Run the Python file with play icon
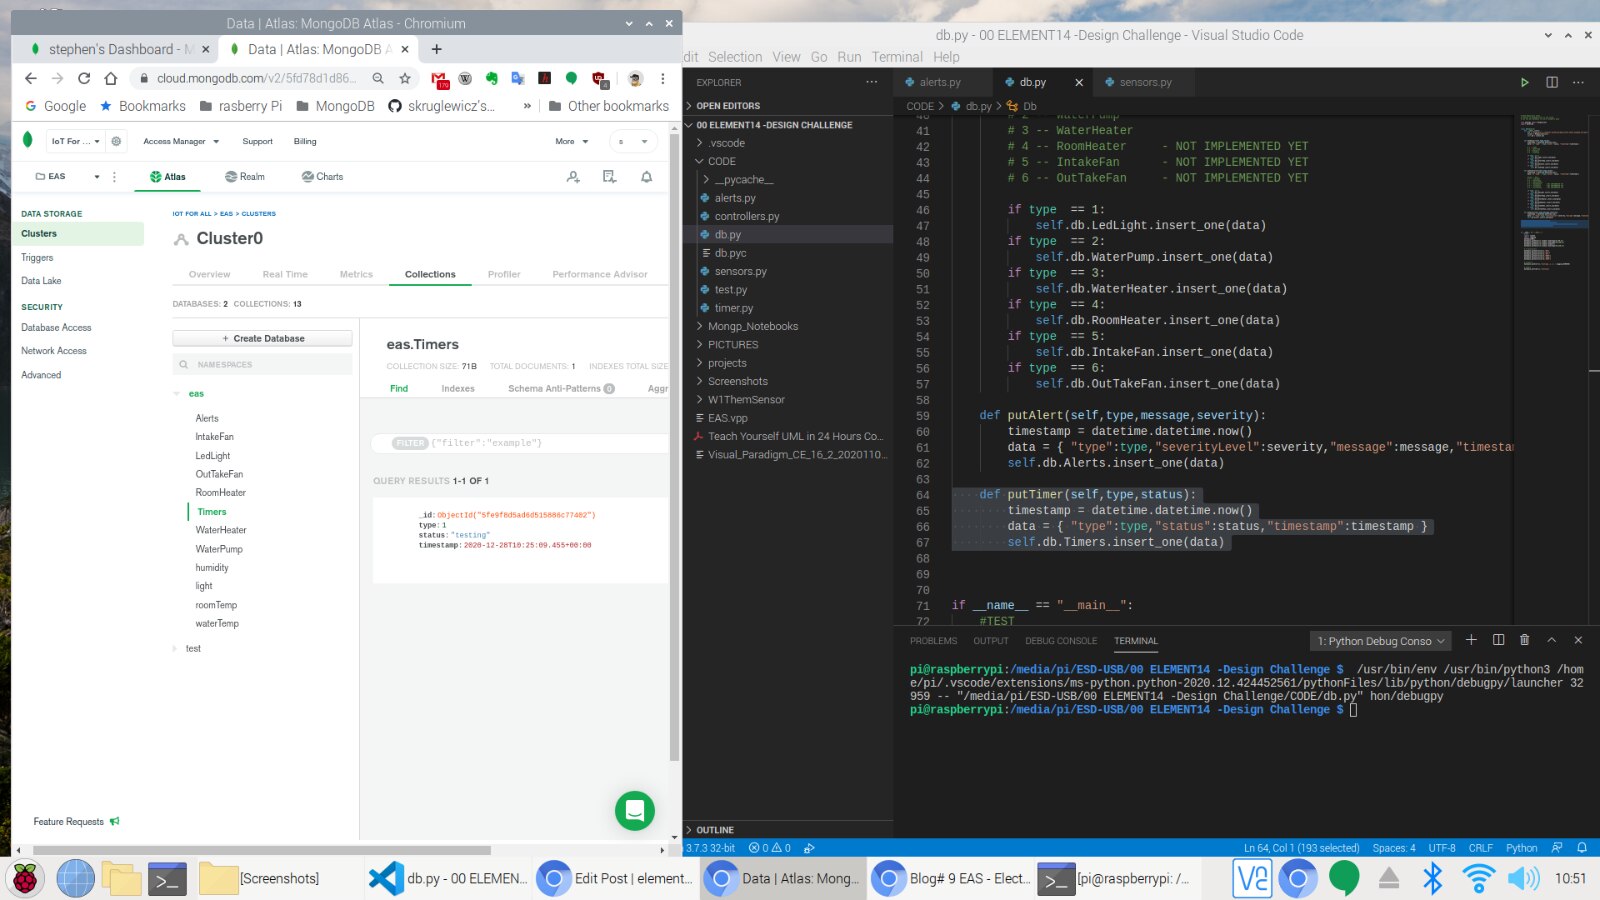This screenshot has width=1600, height=900. pyautogui.click(x=1524, y=82)
